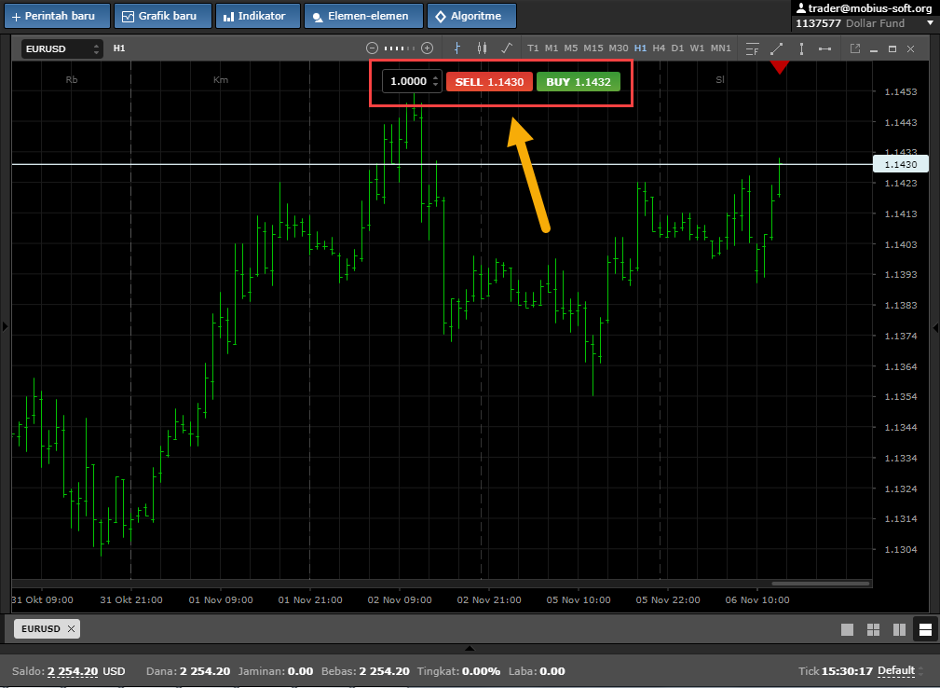Choose single chart layout icon
Image resolution: width=940 pixels, height=688 pixels.
847,629
